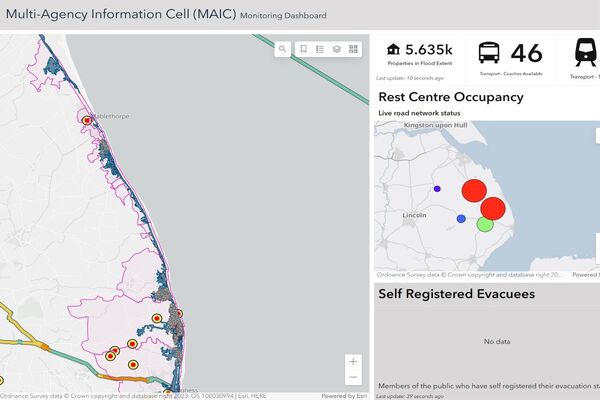The image size is (600, 400).
Task: Select the rest centre marker near Mablethorpe
Action: click(x=87, y=120)
